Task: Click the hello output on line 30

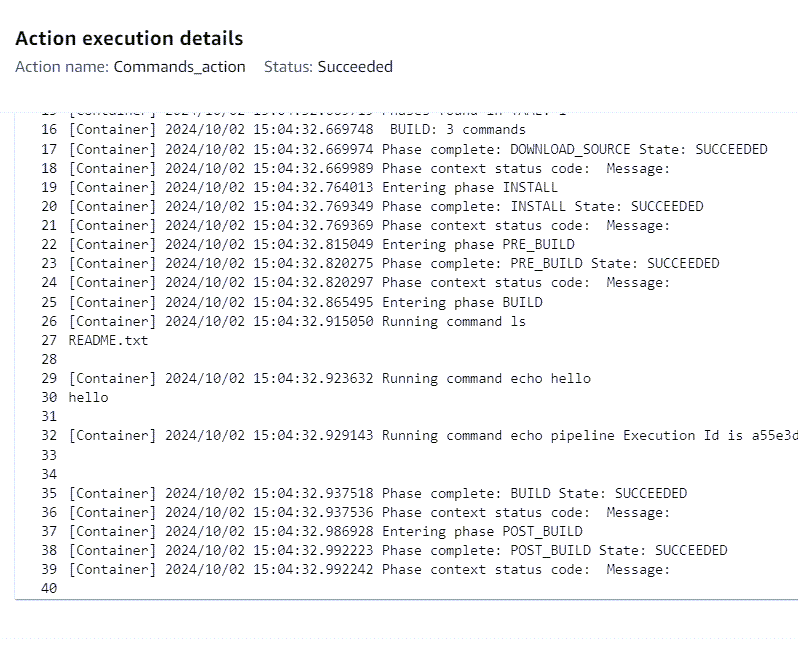Action: (88, 397)
